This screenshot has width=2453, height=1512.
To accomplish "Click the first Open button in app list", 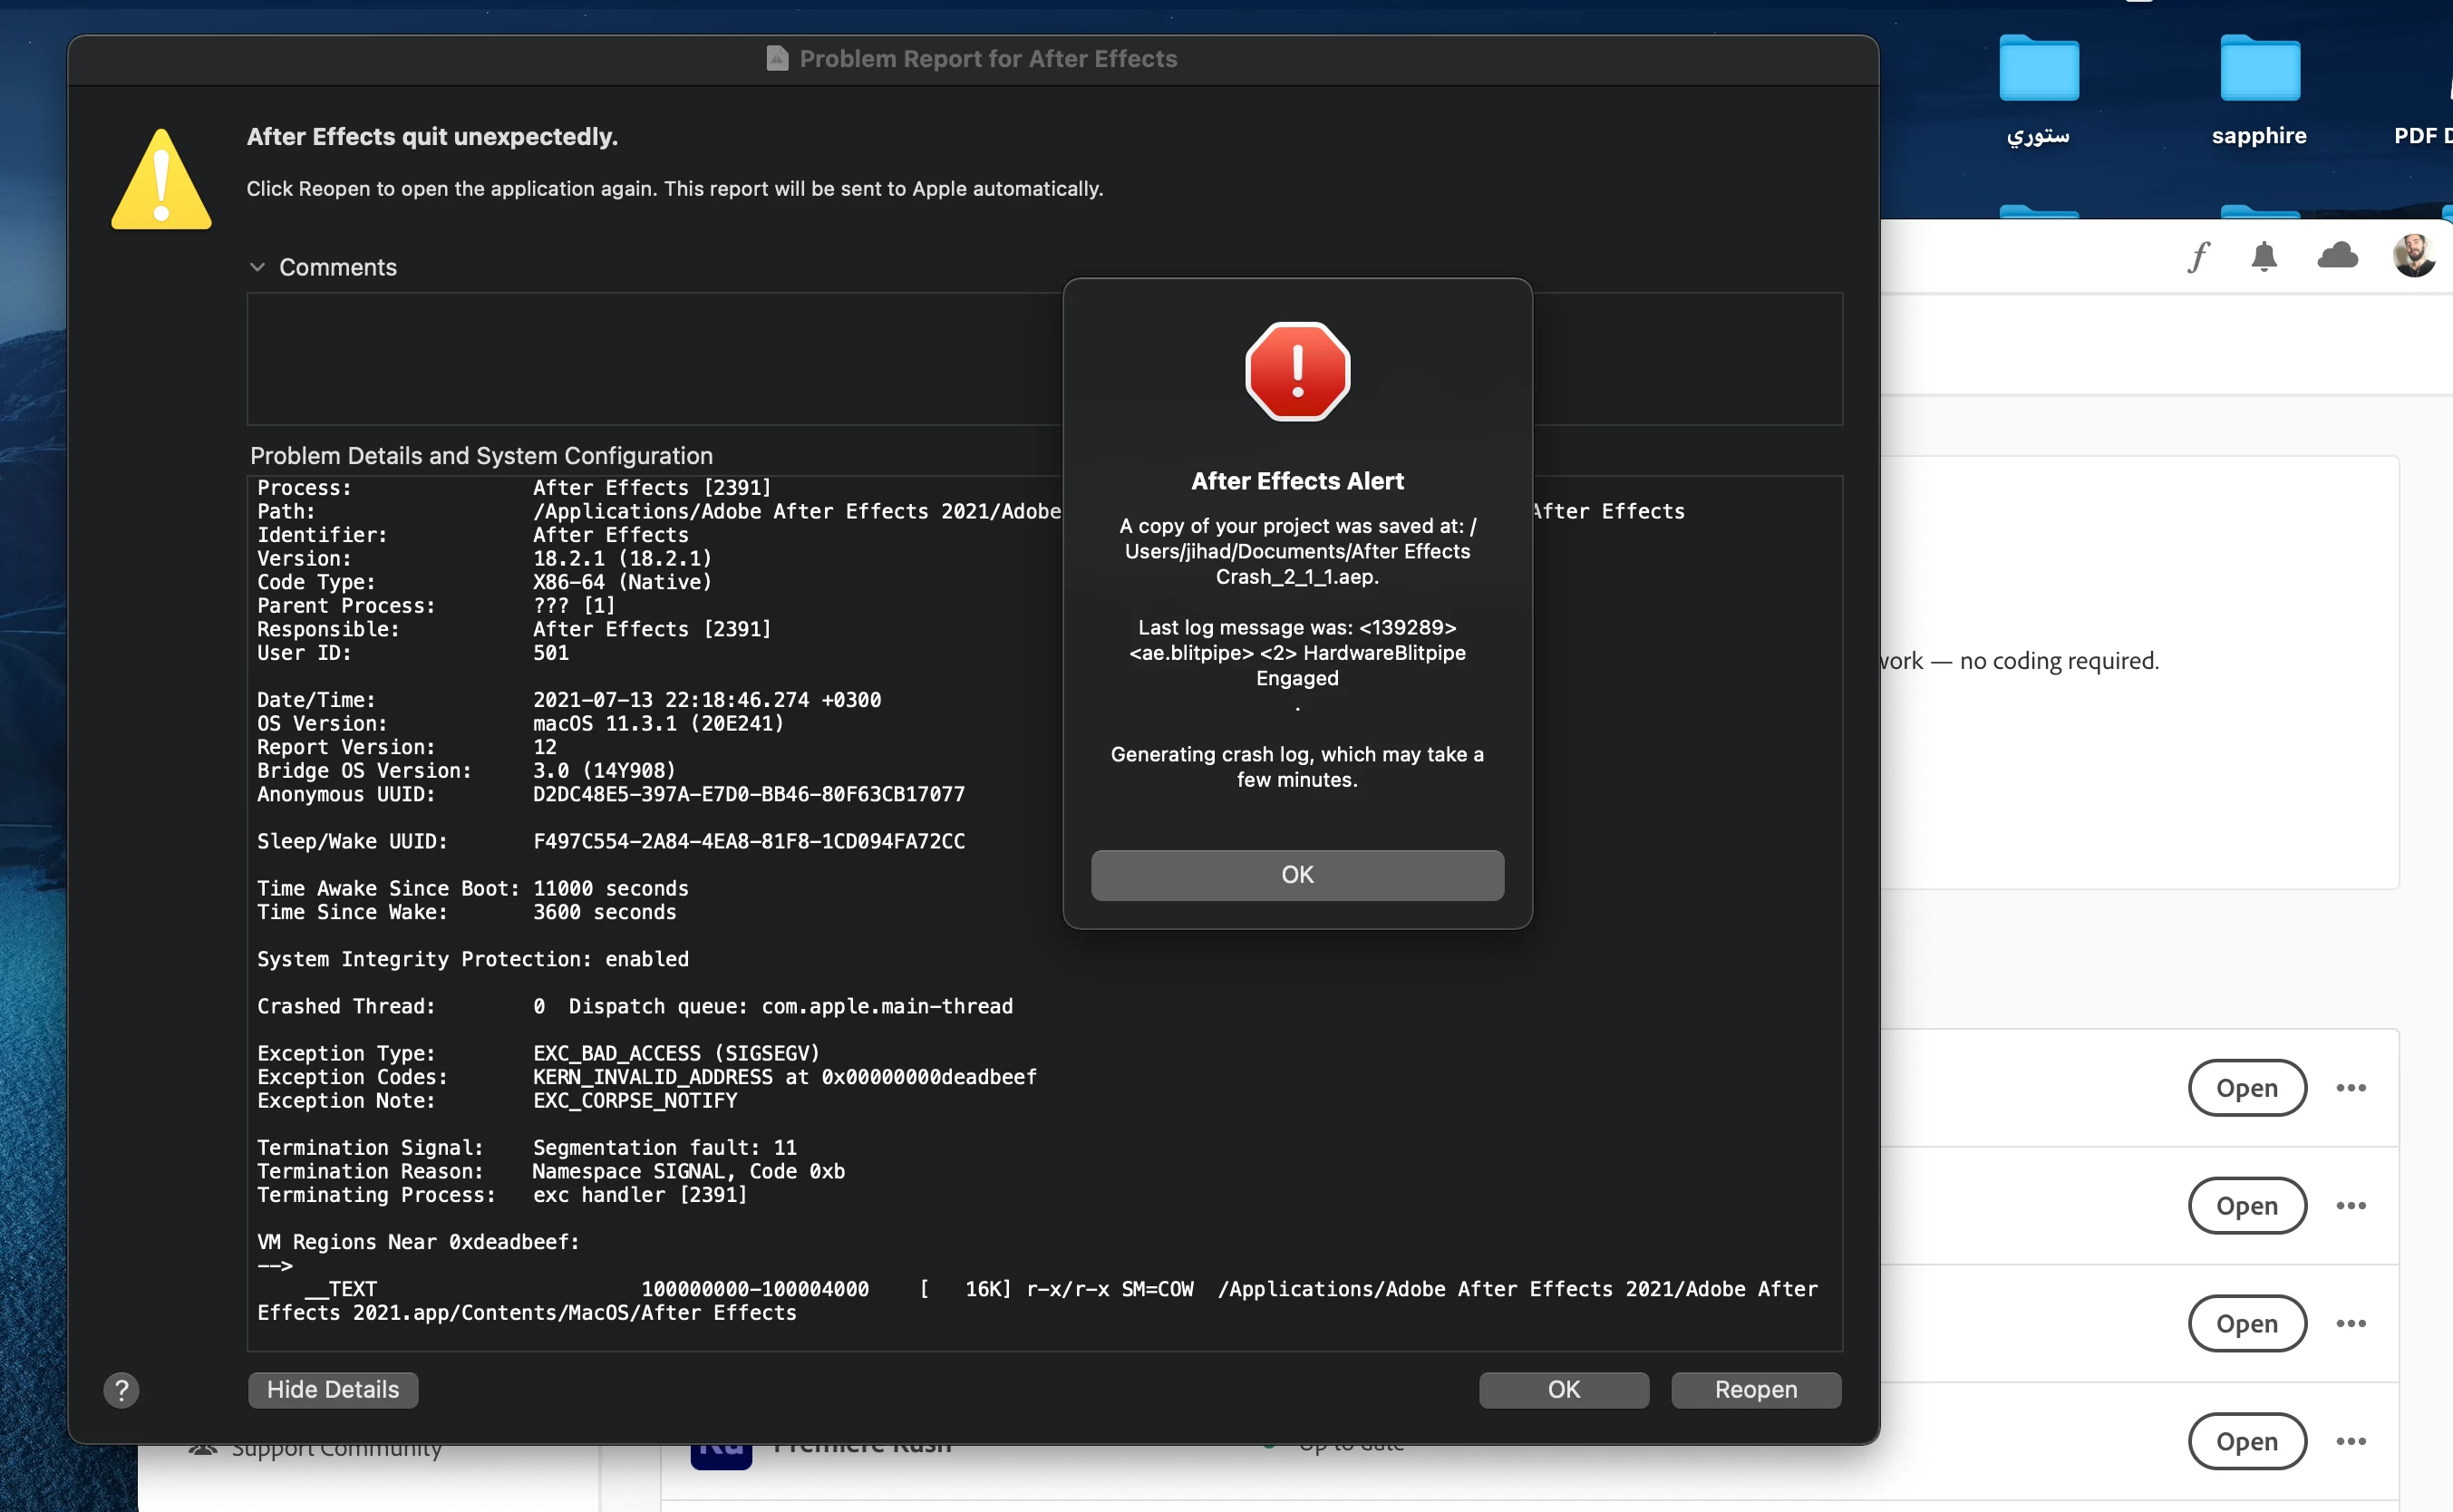I will (x=2246, y=1088).
